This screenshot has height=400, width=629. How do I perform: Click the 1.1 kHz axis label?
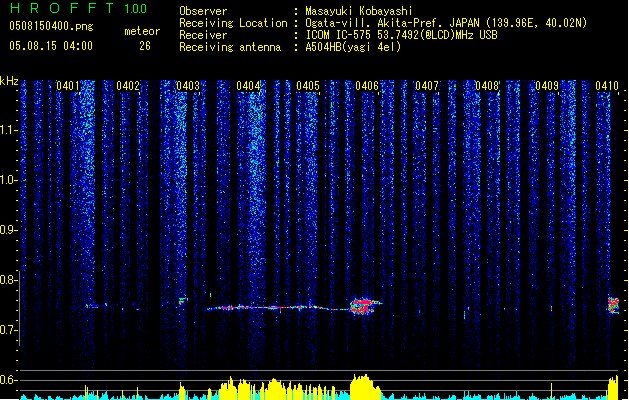coord(9,130)
